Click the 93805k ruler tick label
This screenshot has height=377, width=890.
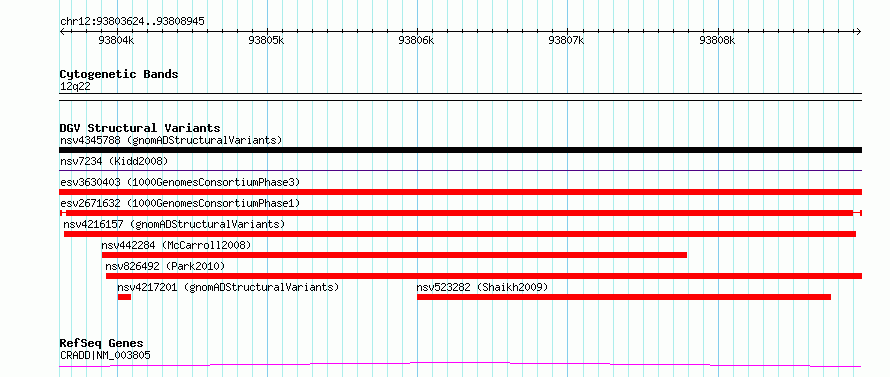click(266, 40)
